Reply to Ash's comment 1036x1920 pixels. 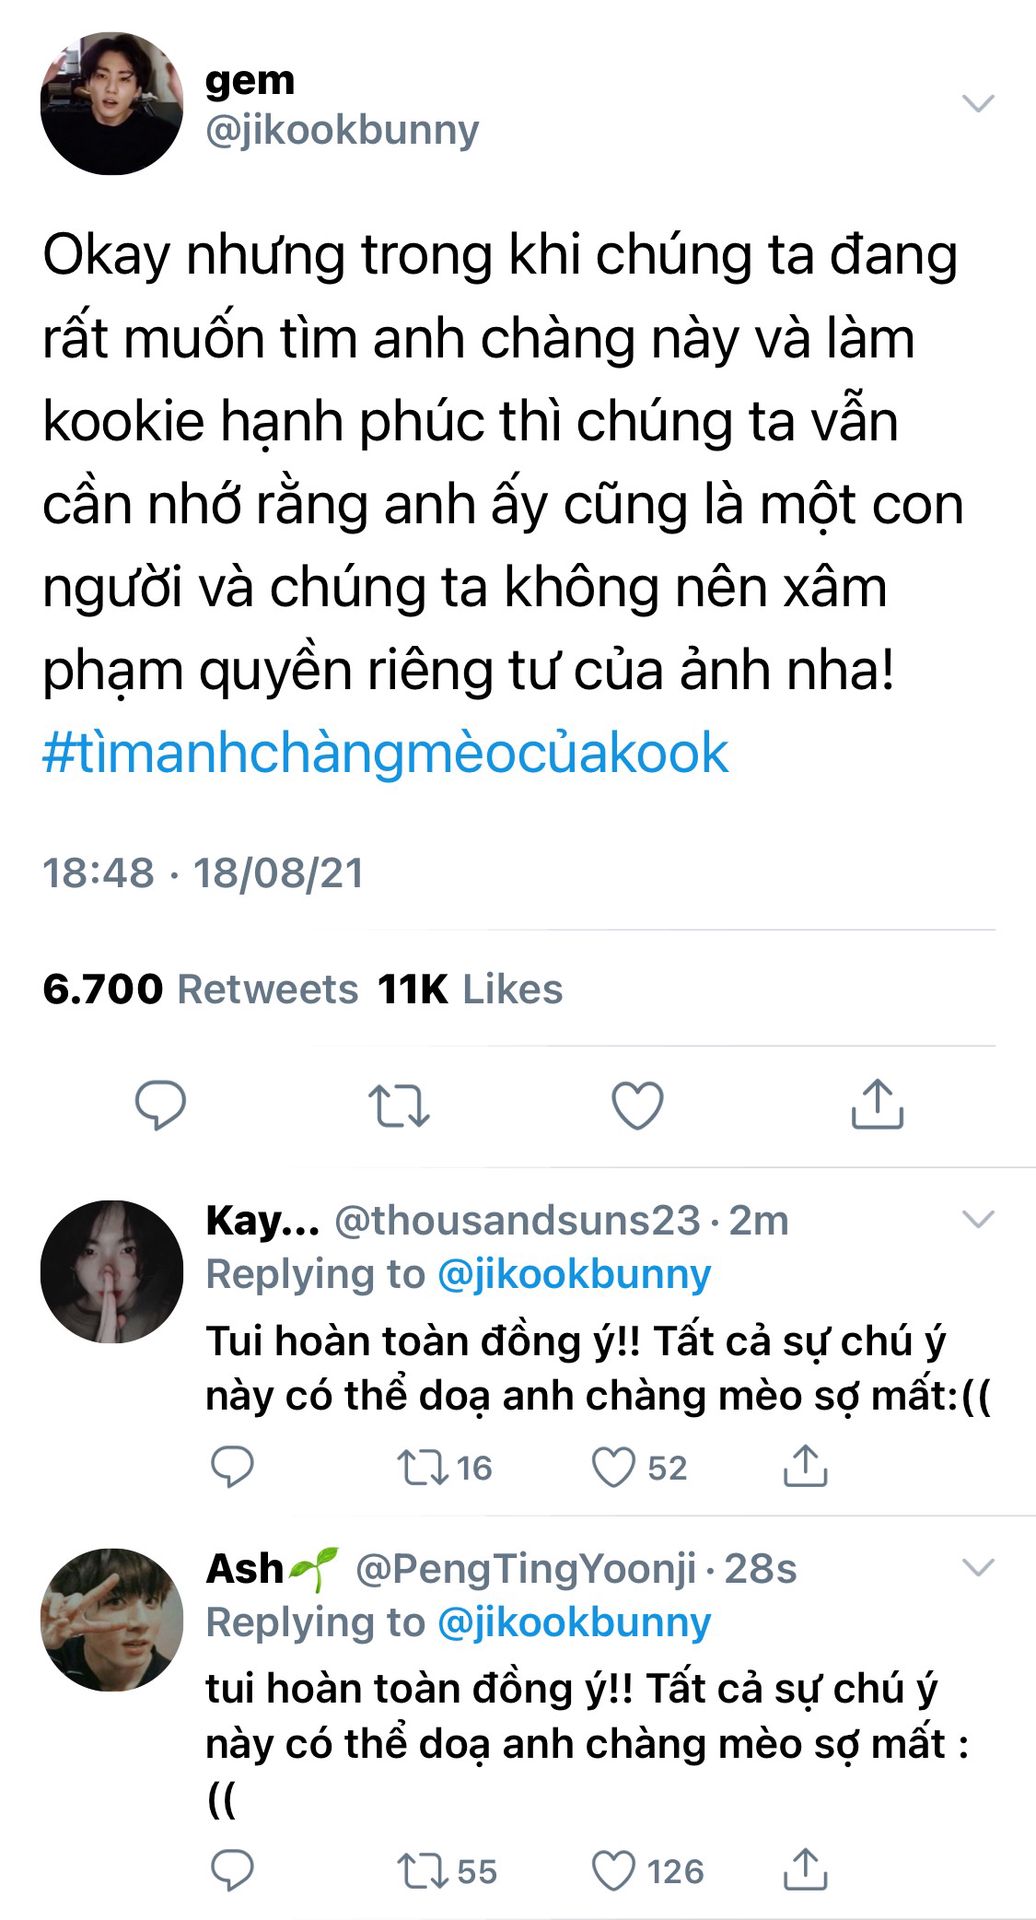coord(232,1870)
